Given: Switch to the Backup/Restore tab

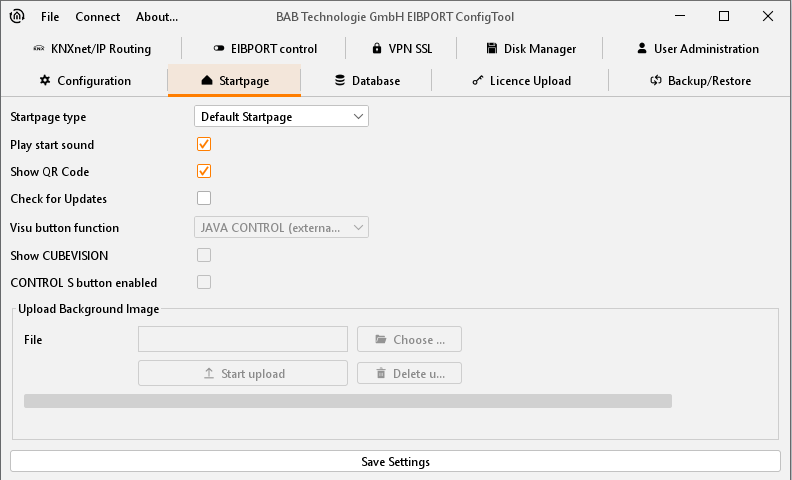Looking at the screenshot, I should 700,80.
